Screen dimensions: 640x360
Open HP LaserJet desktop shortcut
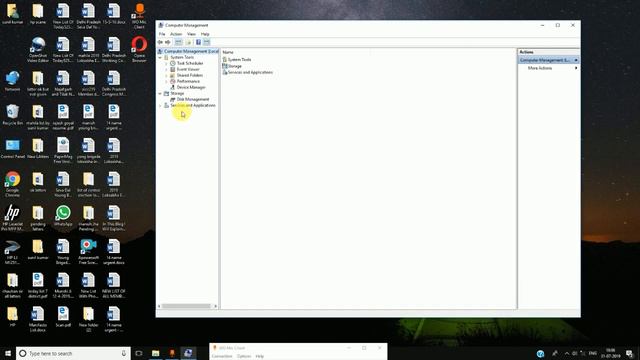(13, 218)
